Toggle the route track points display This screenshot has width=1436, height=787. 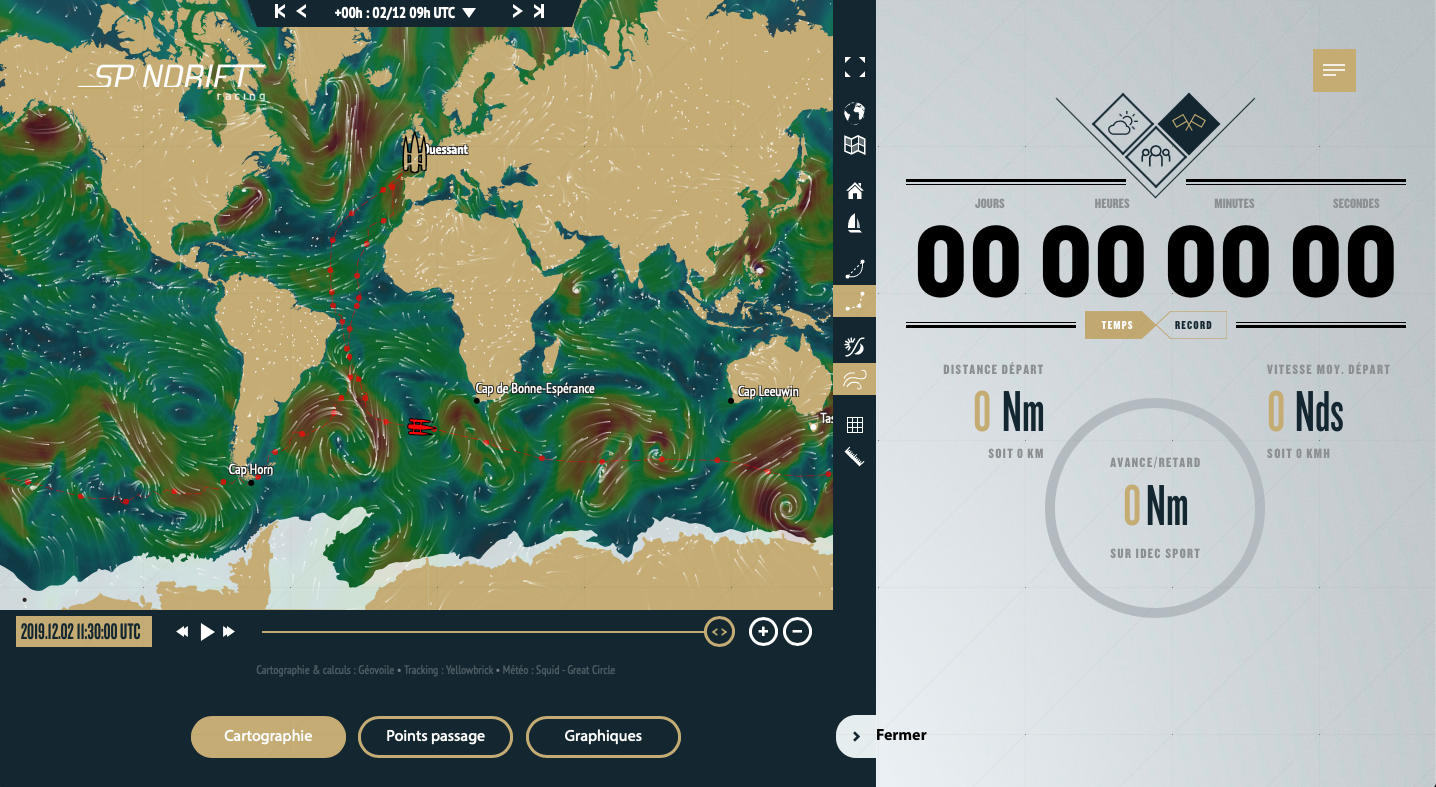854,301
